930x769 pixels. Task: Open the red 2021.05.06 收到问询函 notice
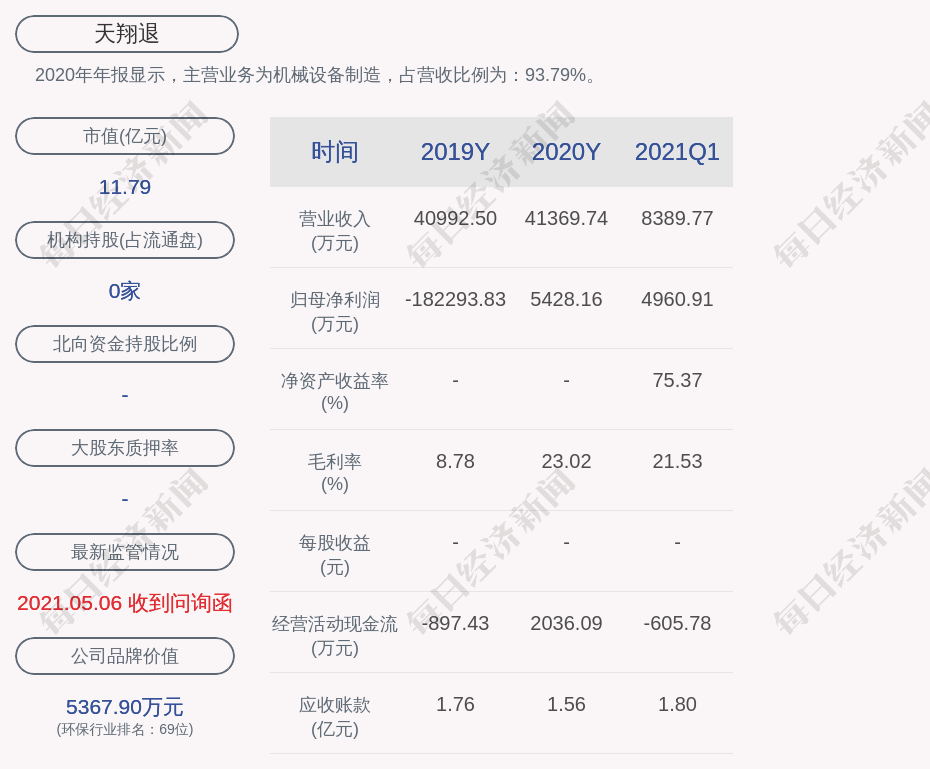click(x=125, y=603)
